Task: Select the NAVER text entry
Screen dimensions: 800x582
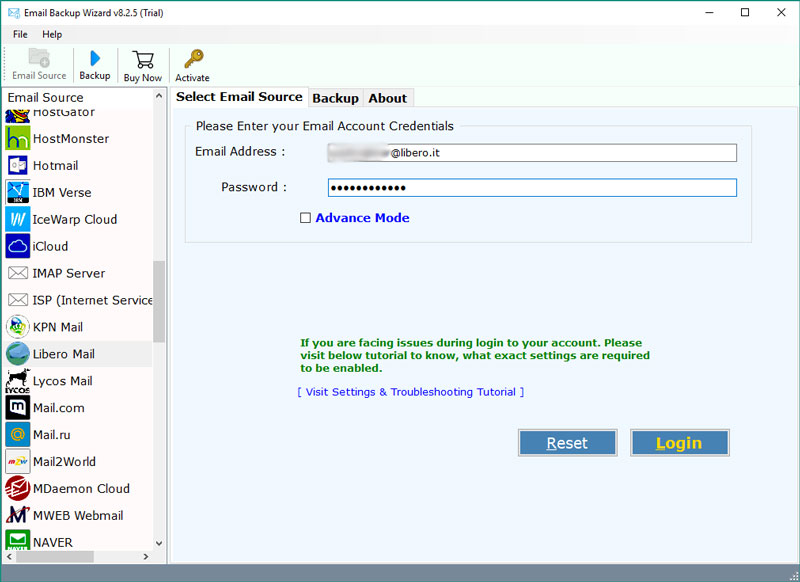Action: [x=53, y=542]
